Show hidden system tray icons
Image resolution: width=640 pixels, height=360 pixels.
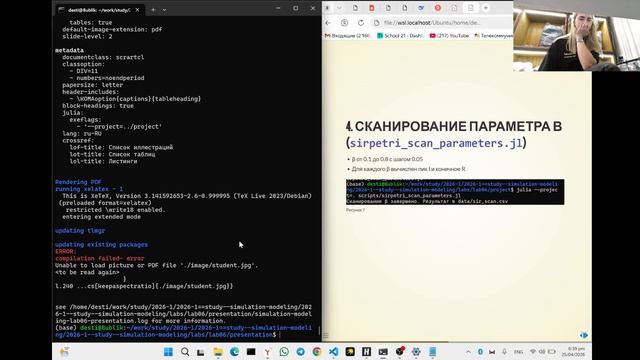click(x=468, y=352)
